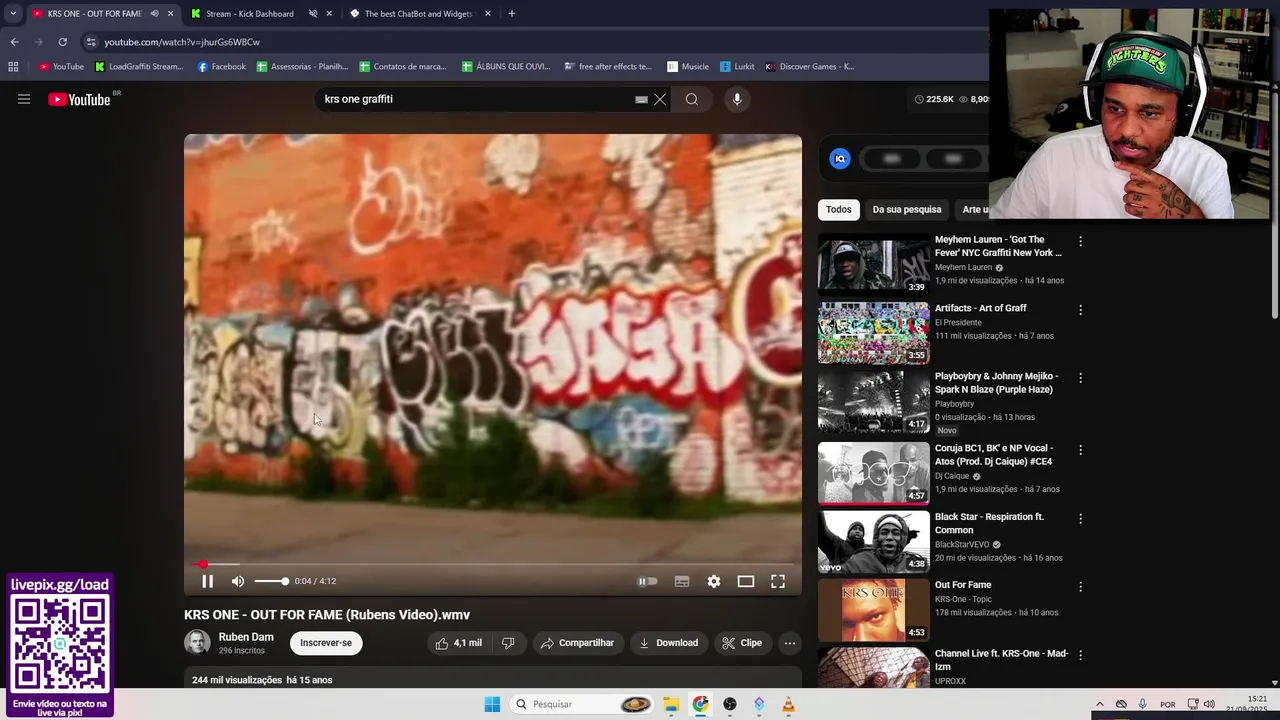The image size is (1280, 720).
Task: Focus the address bar URL
Action: click(182, 42)
